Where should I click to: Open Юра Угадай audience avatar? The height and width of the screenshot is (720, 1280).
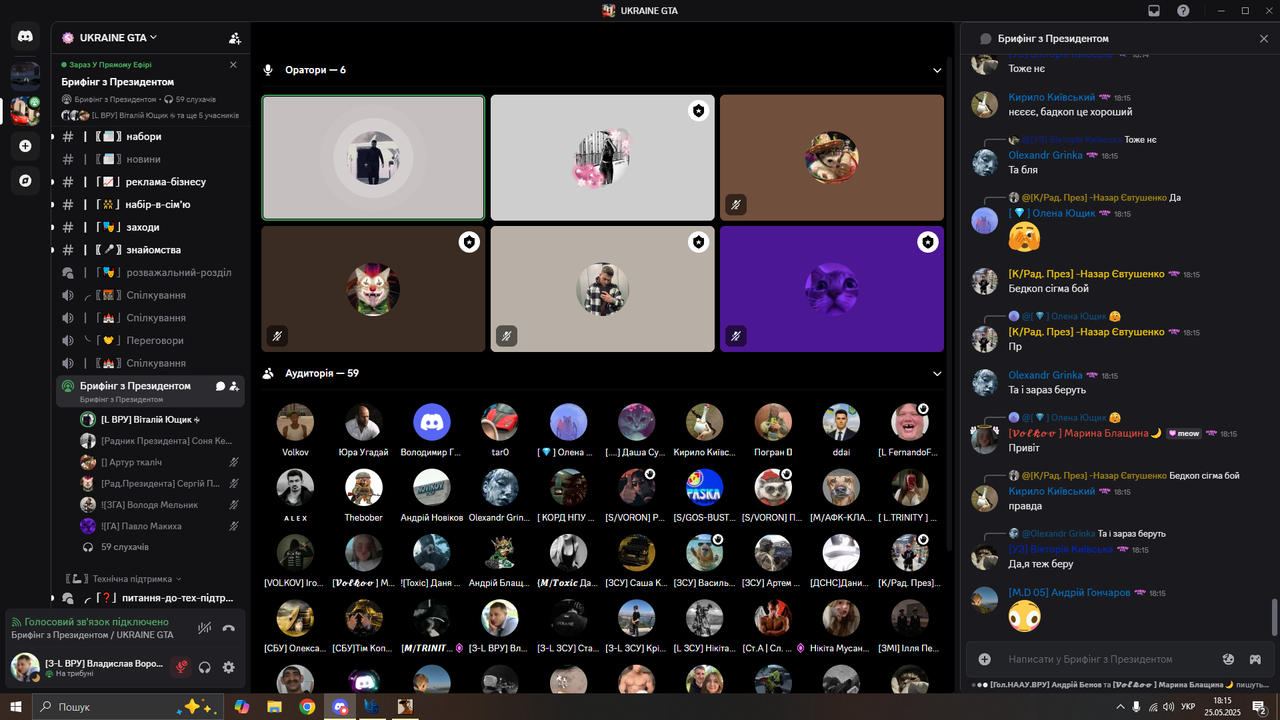[363, 422]
